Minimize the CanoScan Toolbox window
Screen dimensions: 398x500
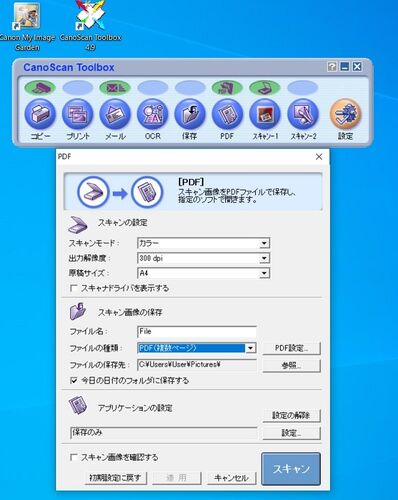[x=345, y=67]
